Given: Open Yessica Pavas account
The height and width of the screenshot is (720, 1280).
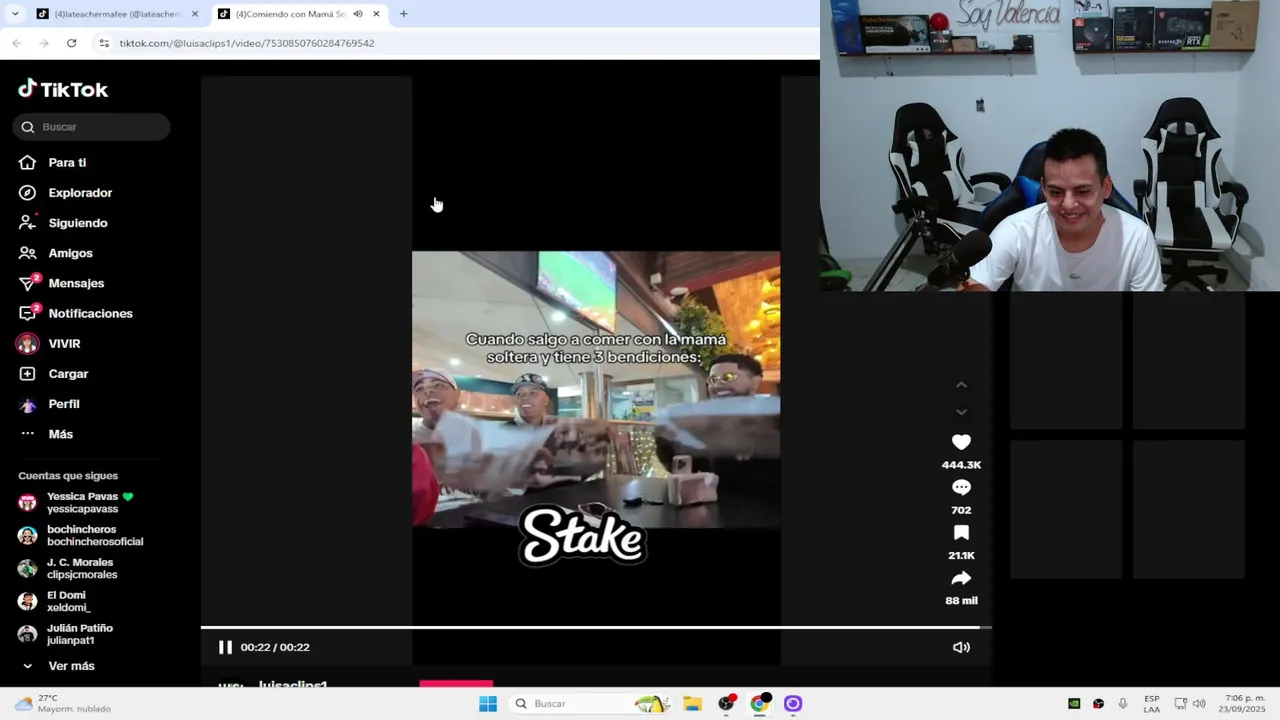Looking at the screenshot, I should point(85,502).
